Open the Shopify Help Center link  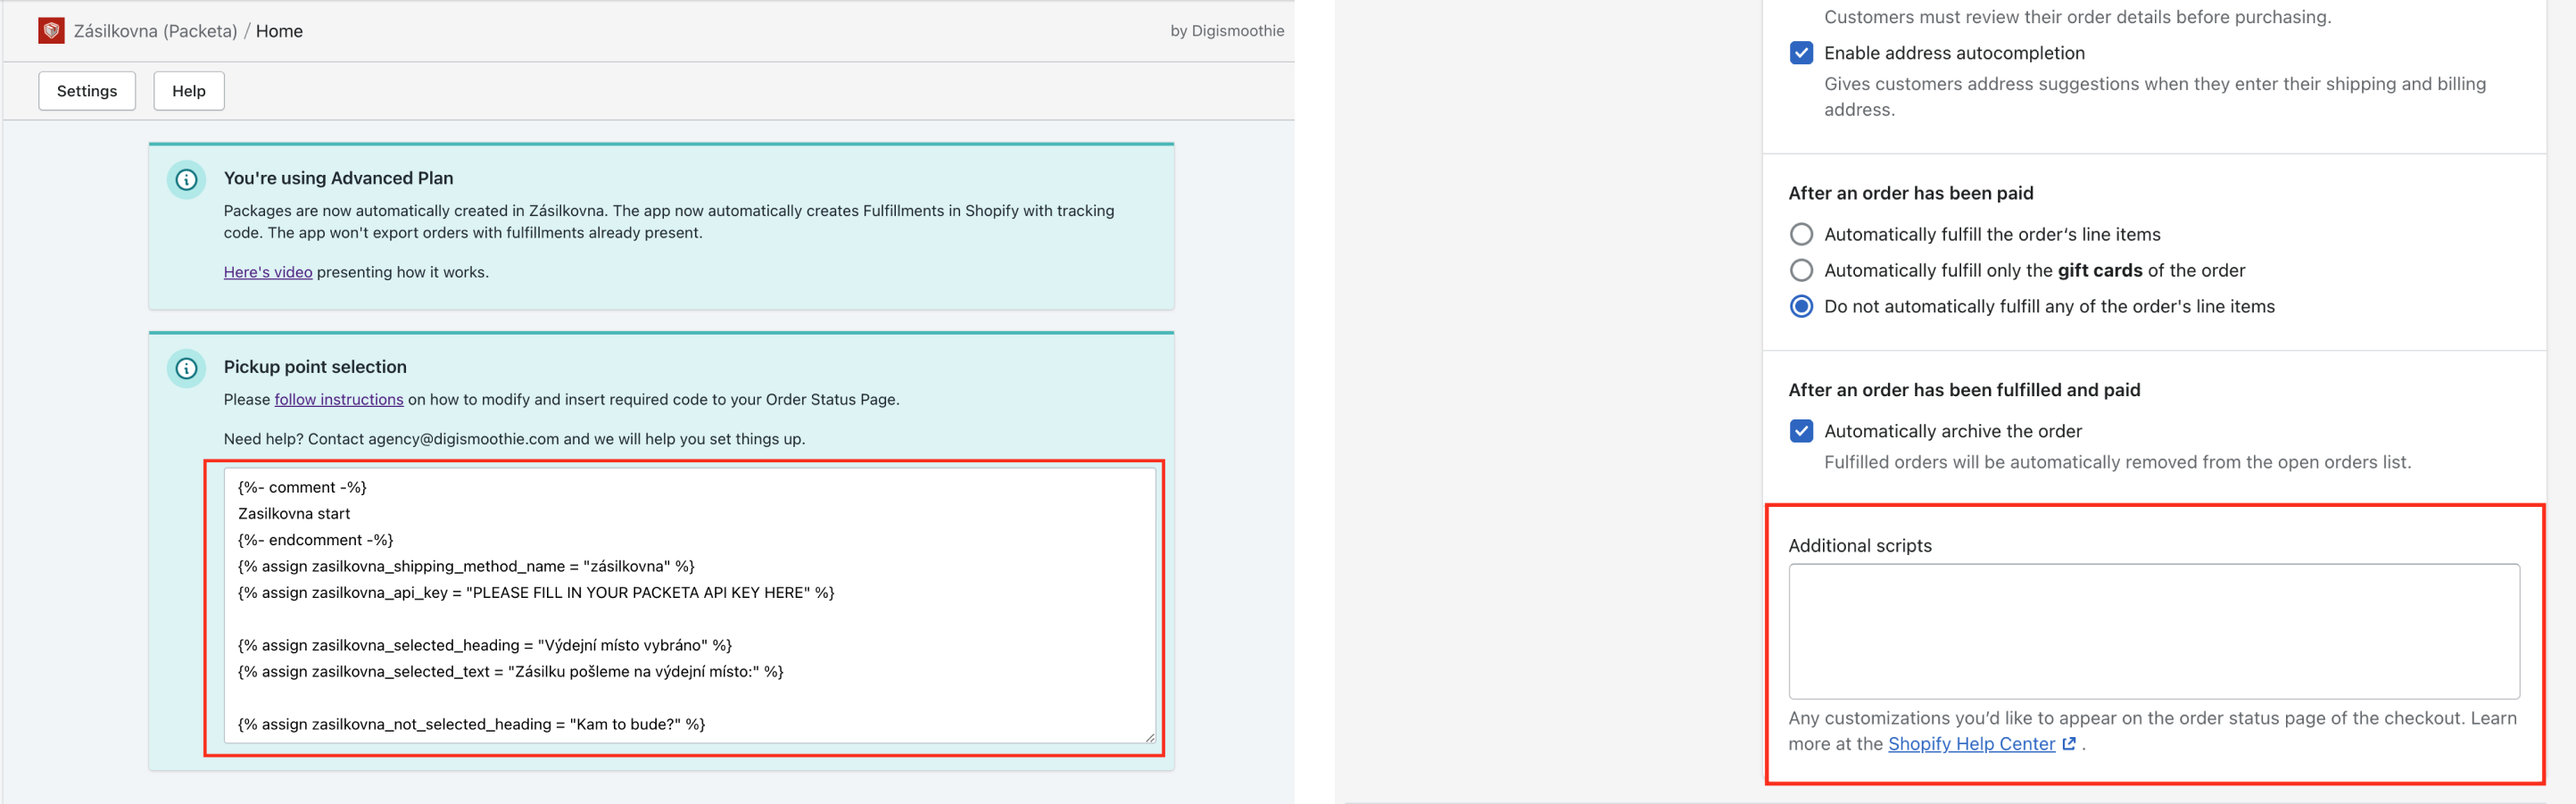point(1971,744)
